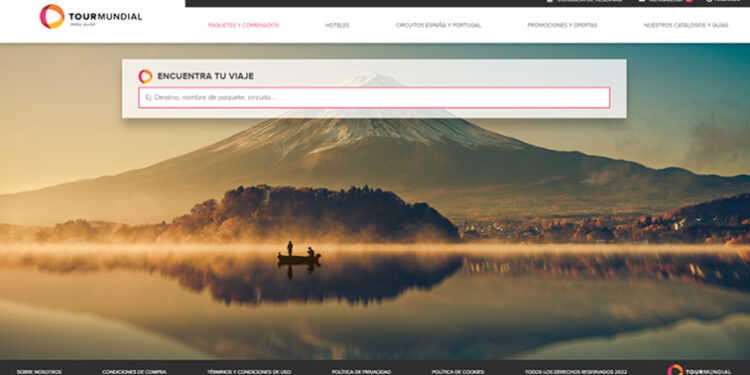Open Política de Cookies footer link
Image resolution: width=750 pixels, height=375 pixels.
click(x=458, y=372)
